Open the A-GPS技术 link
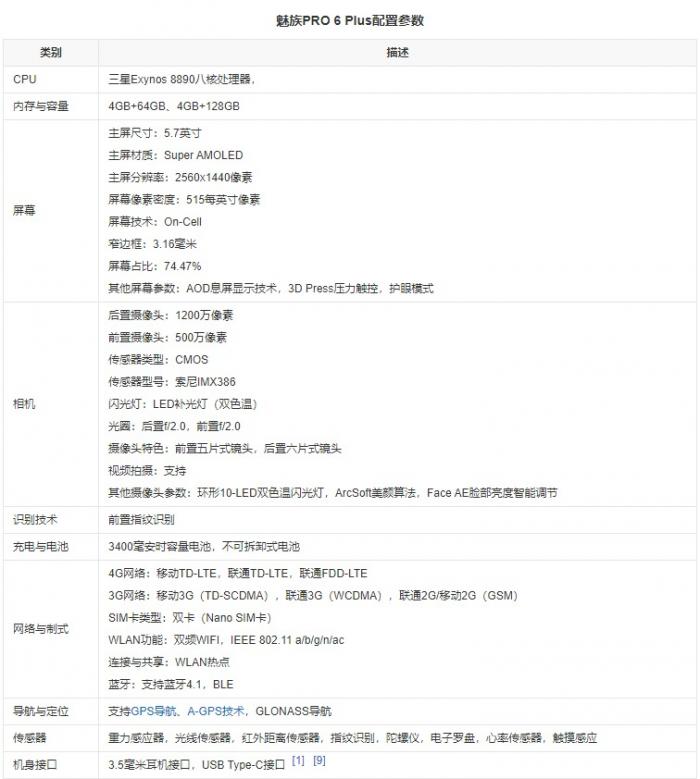The image size is (700, 779). click(x=216, y=711)
